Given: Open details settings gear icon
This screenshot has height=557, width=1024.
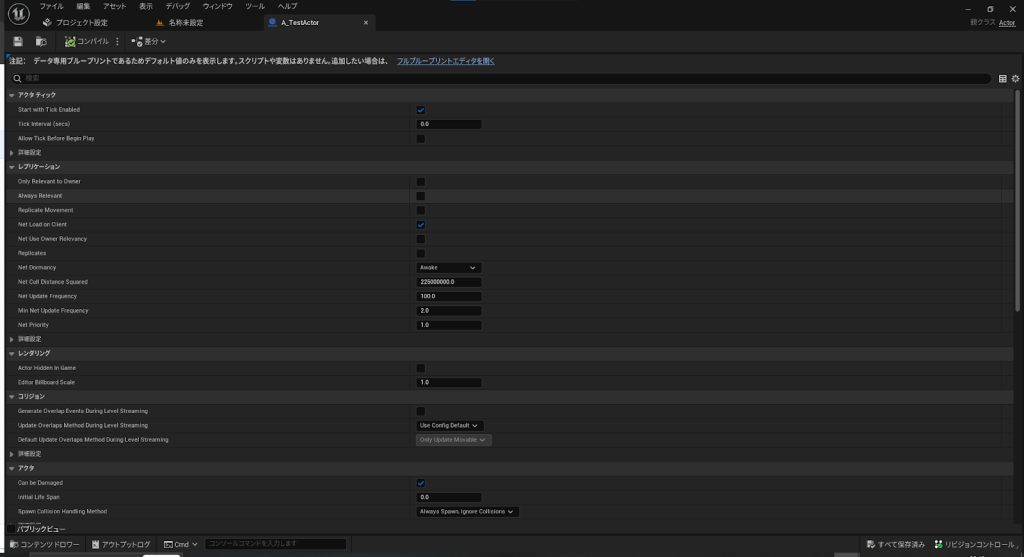Looking at the screenshot, I should (1015, 78).
